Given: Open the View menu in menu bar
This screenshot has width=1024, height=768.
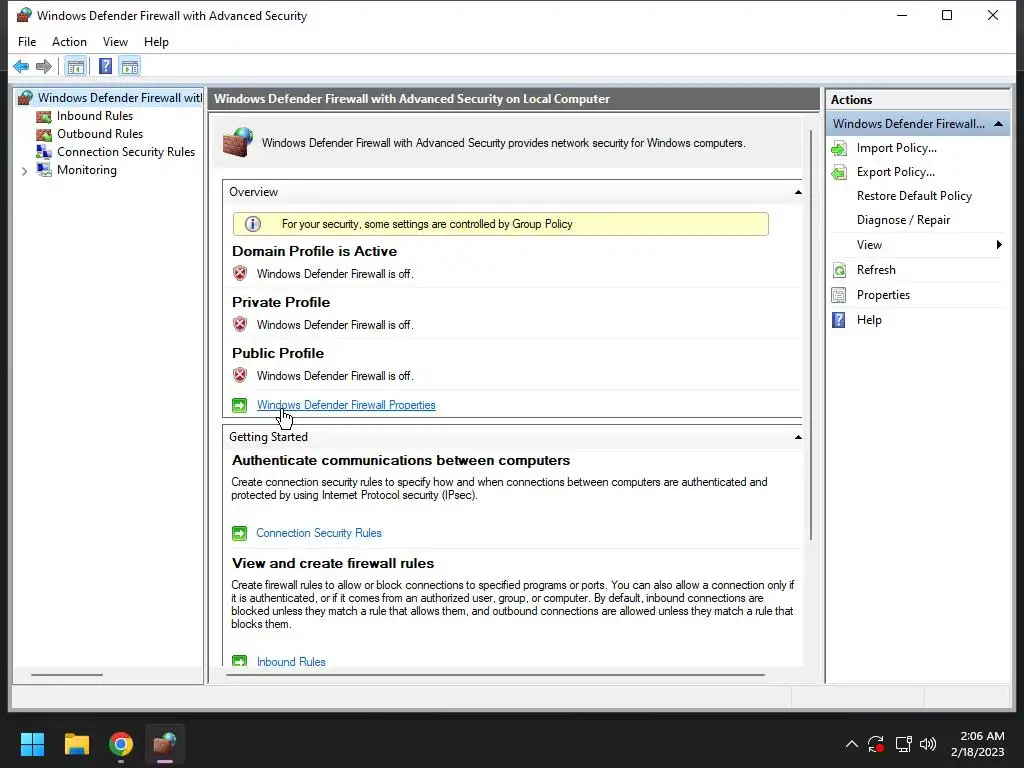Looking at the screenshot, I should pyautogui.click(x=115, y=42).
